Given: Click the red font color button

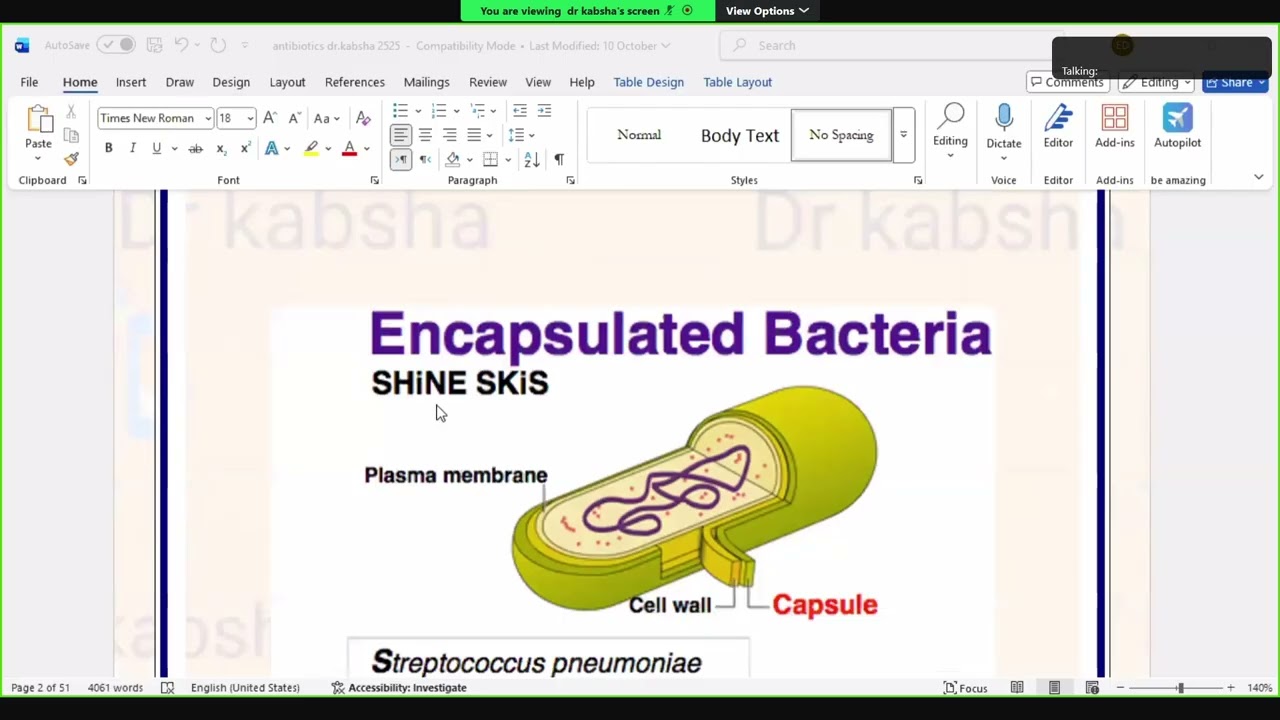Looking at the screenshot, I should [x=349, y=148].
